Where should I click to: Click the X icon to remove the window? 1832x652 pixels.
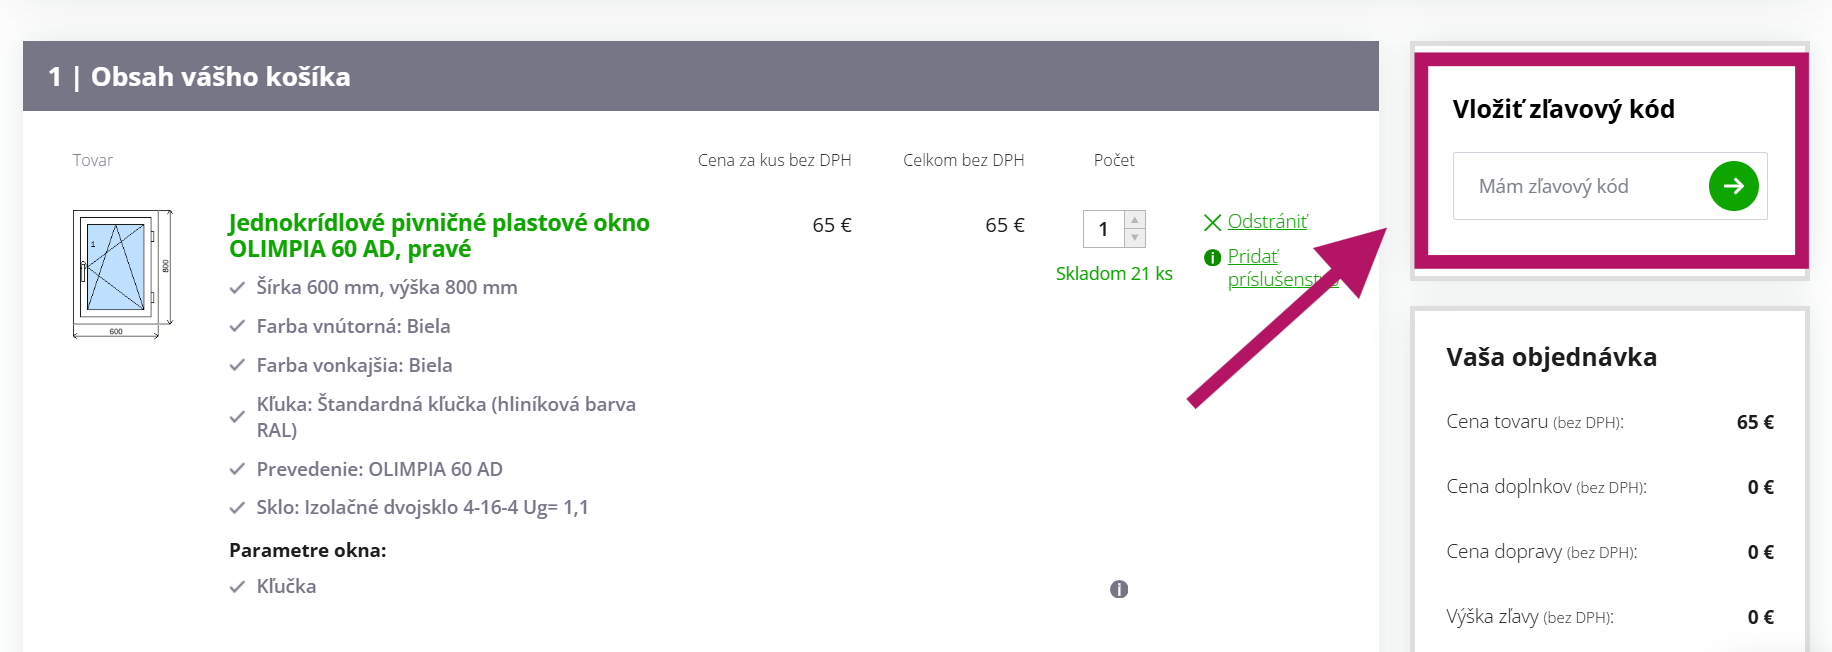tap(1212, 221)
